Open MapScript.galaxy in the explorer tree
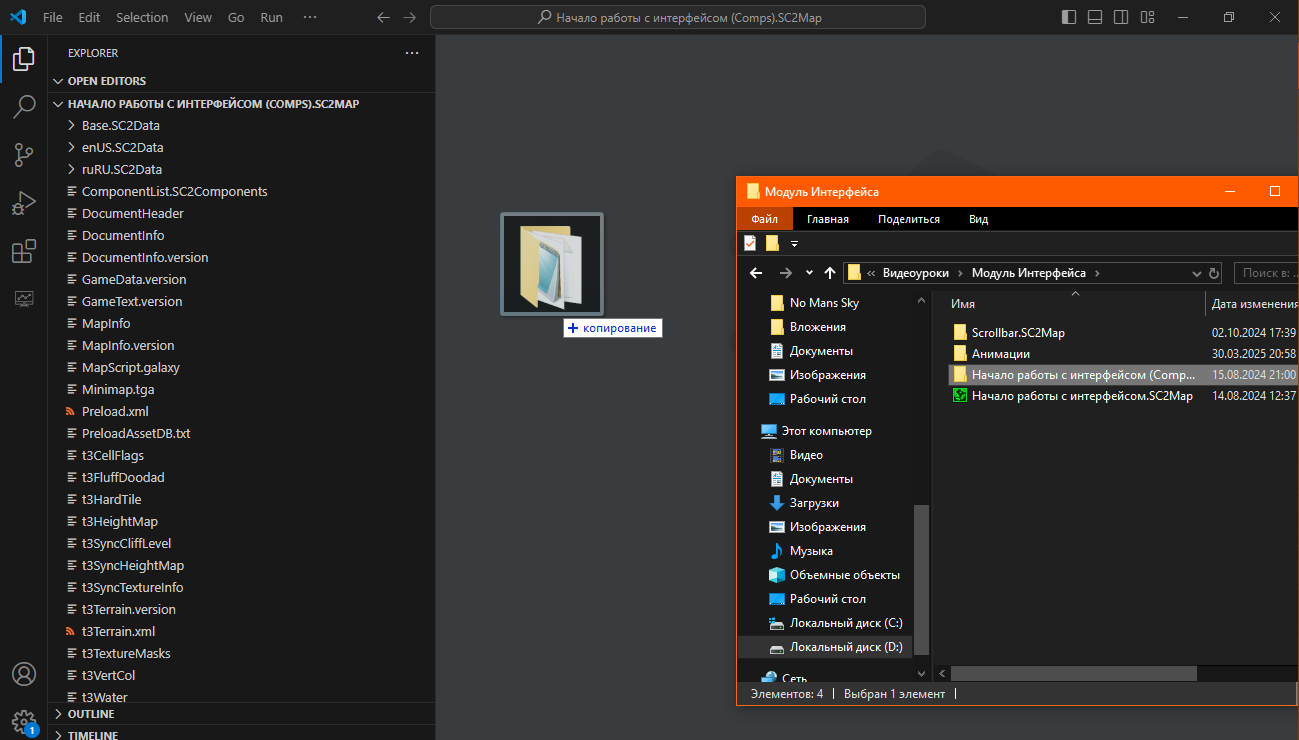 (x=130, y=368)
